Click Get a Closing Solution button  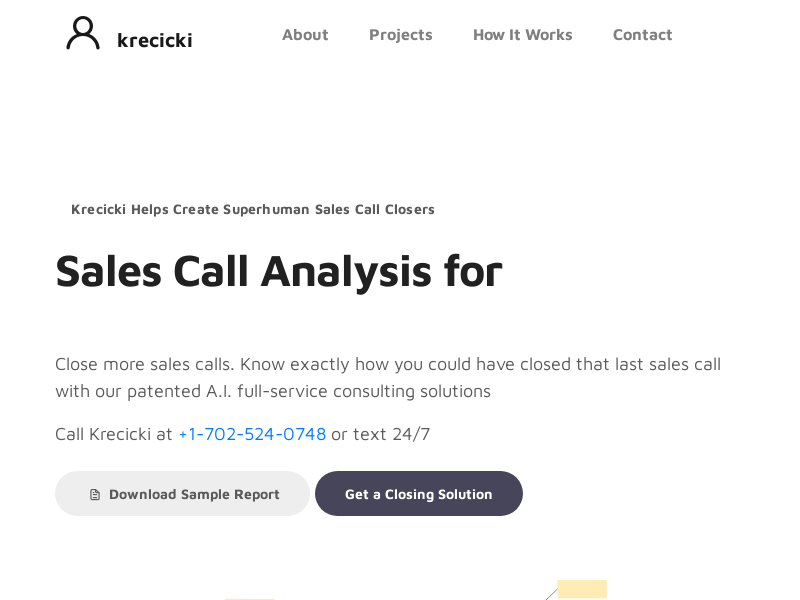(419, 493)
